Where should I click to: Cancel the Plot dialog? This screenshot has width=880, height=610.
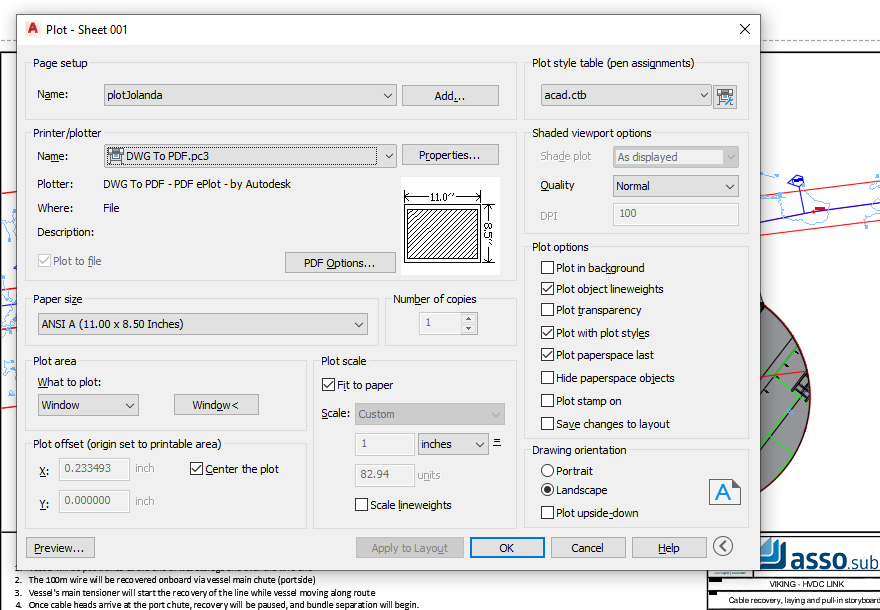coord(588,548)
